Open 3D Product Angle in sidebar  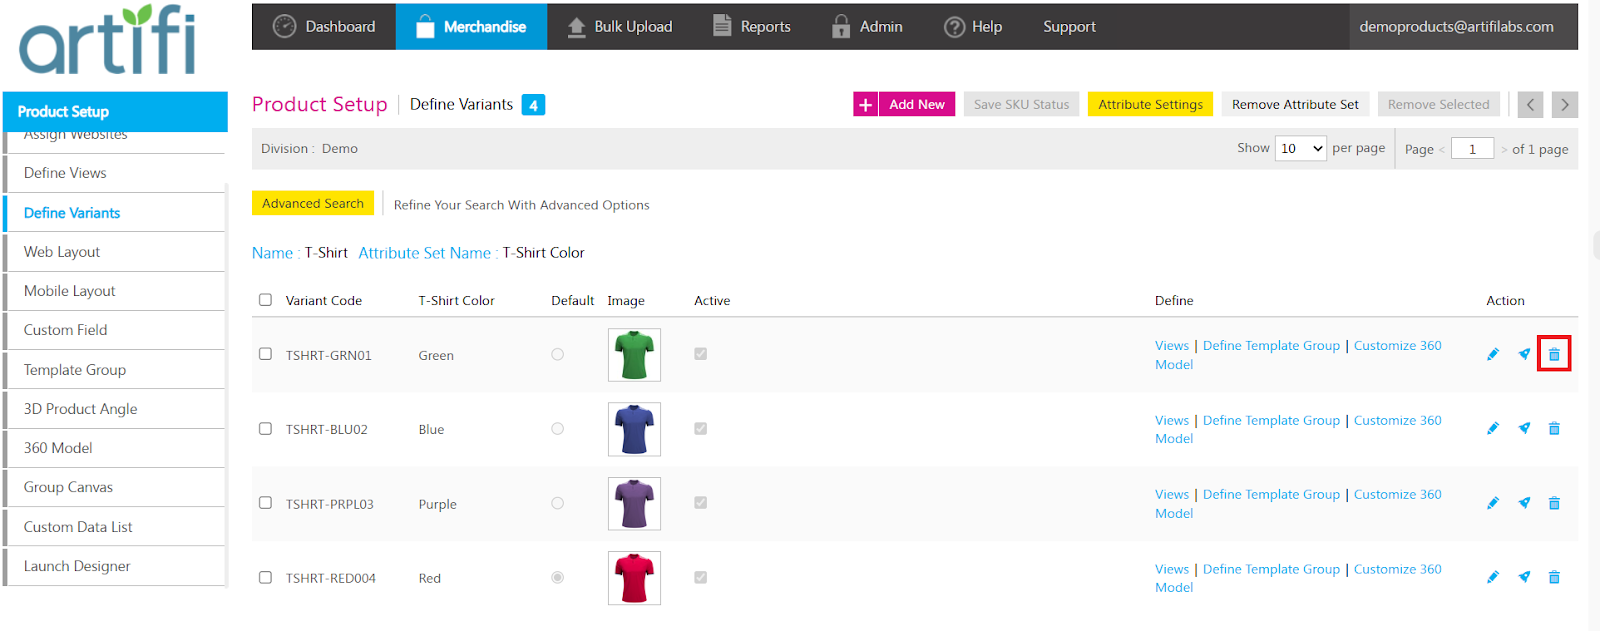click(x=115, y=409)
